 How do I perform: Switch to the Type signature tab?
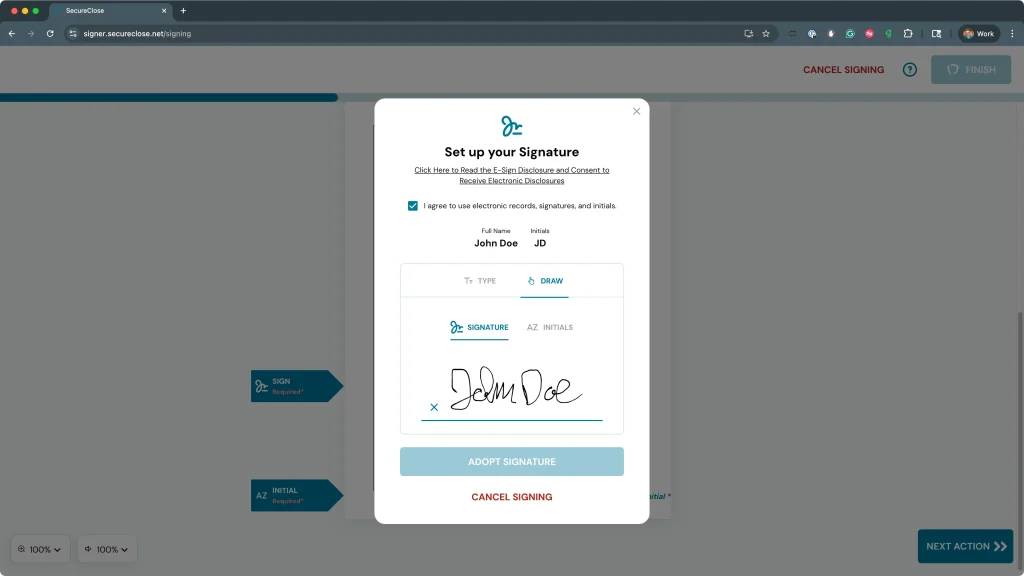[480, 281]
